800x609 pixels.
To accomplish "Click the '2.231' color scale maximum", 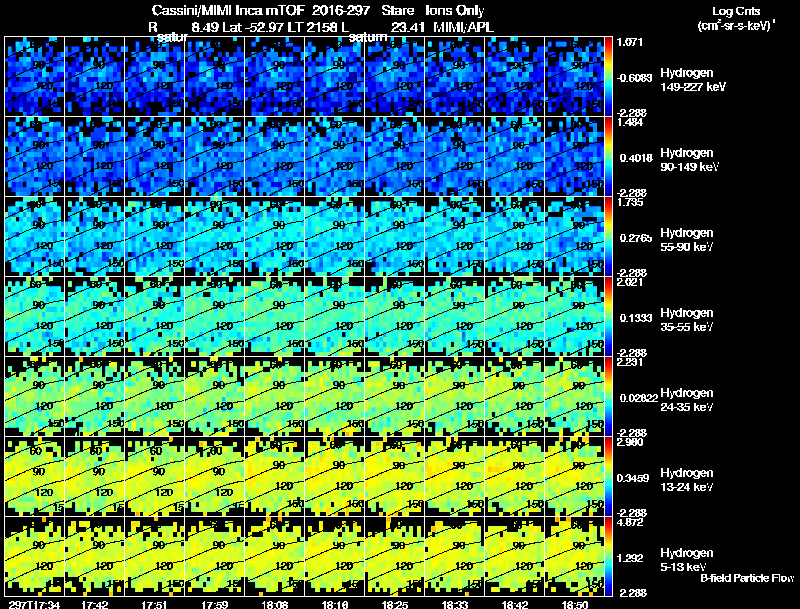I will 630,362.
